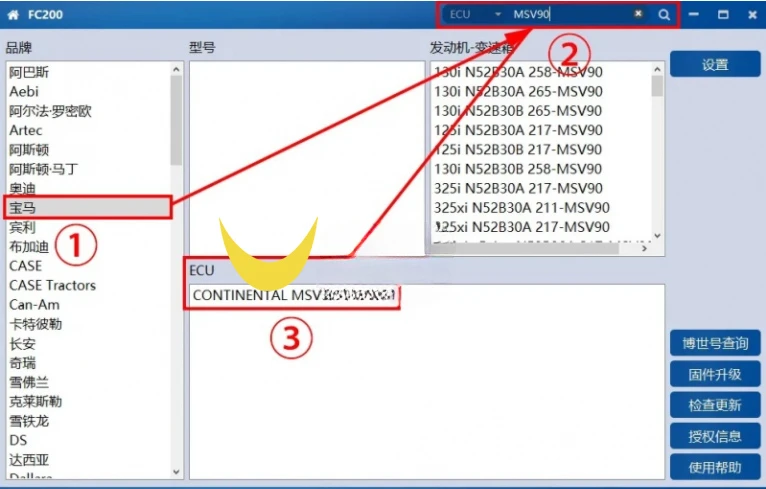Viewport: 766px width, 489px height.
Task: Click the 检查更新 check update button
Action: 715,405
